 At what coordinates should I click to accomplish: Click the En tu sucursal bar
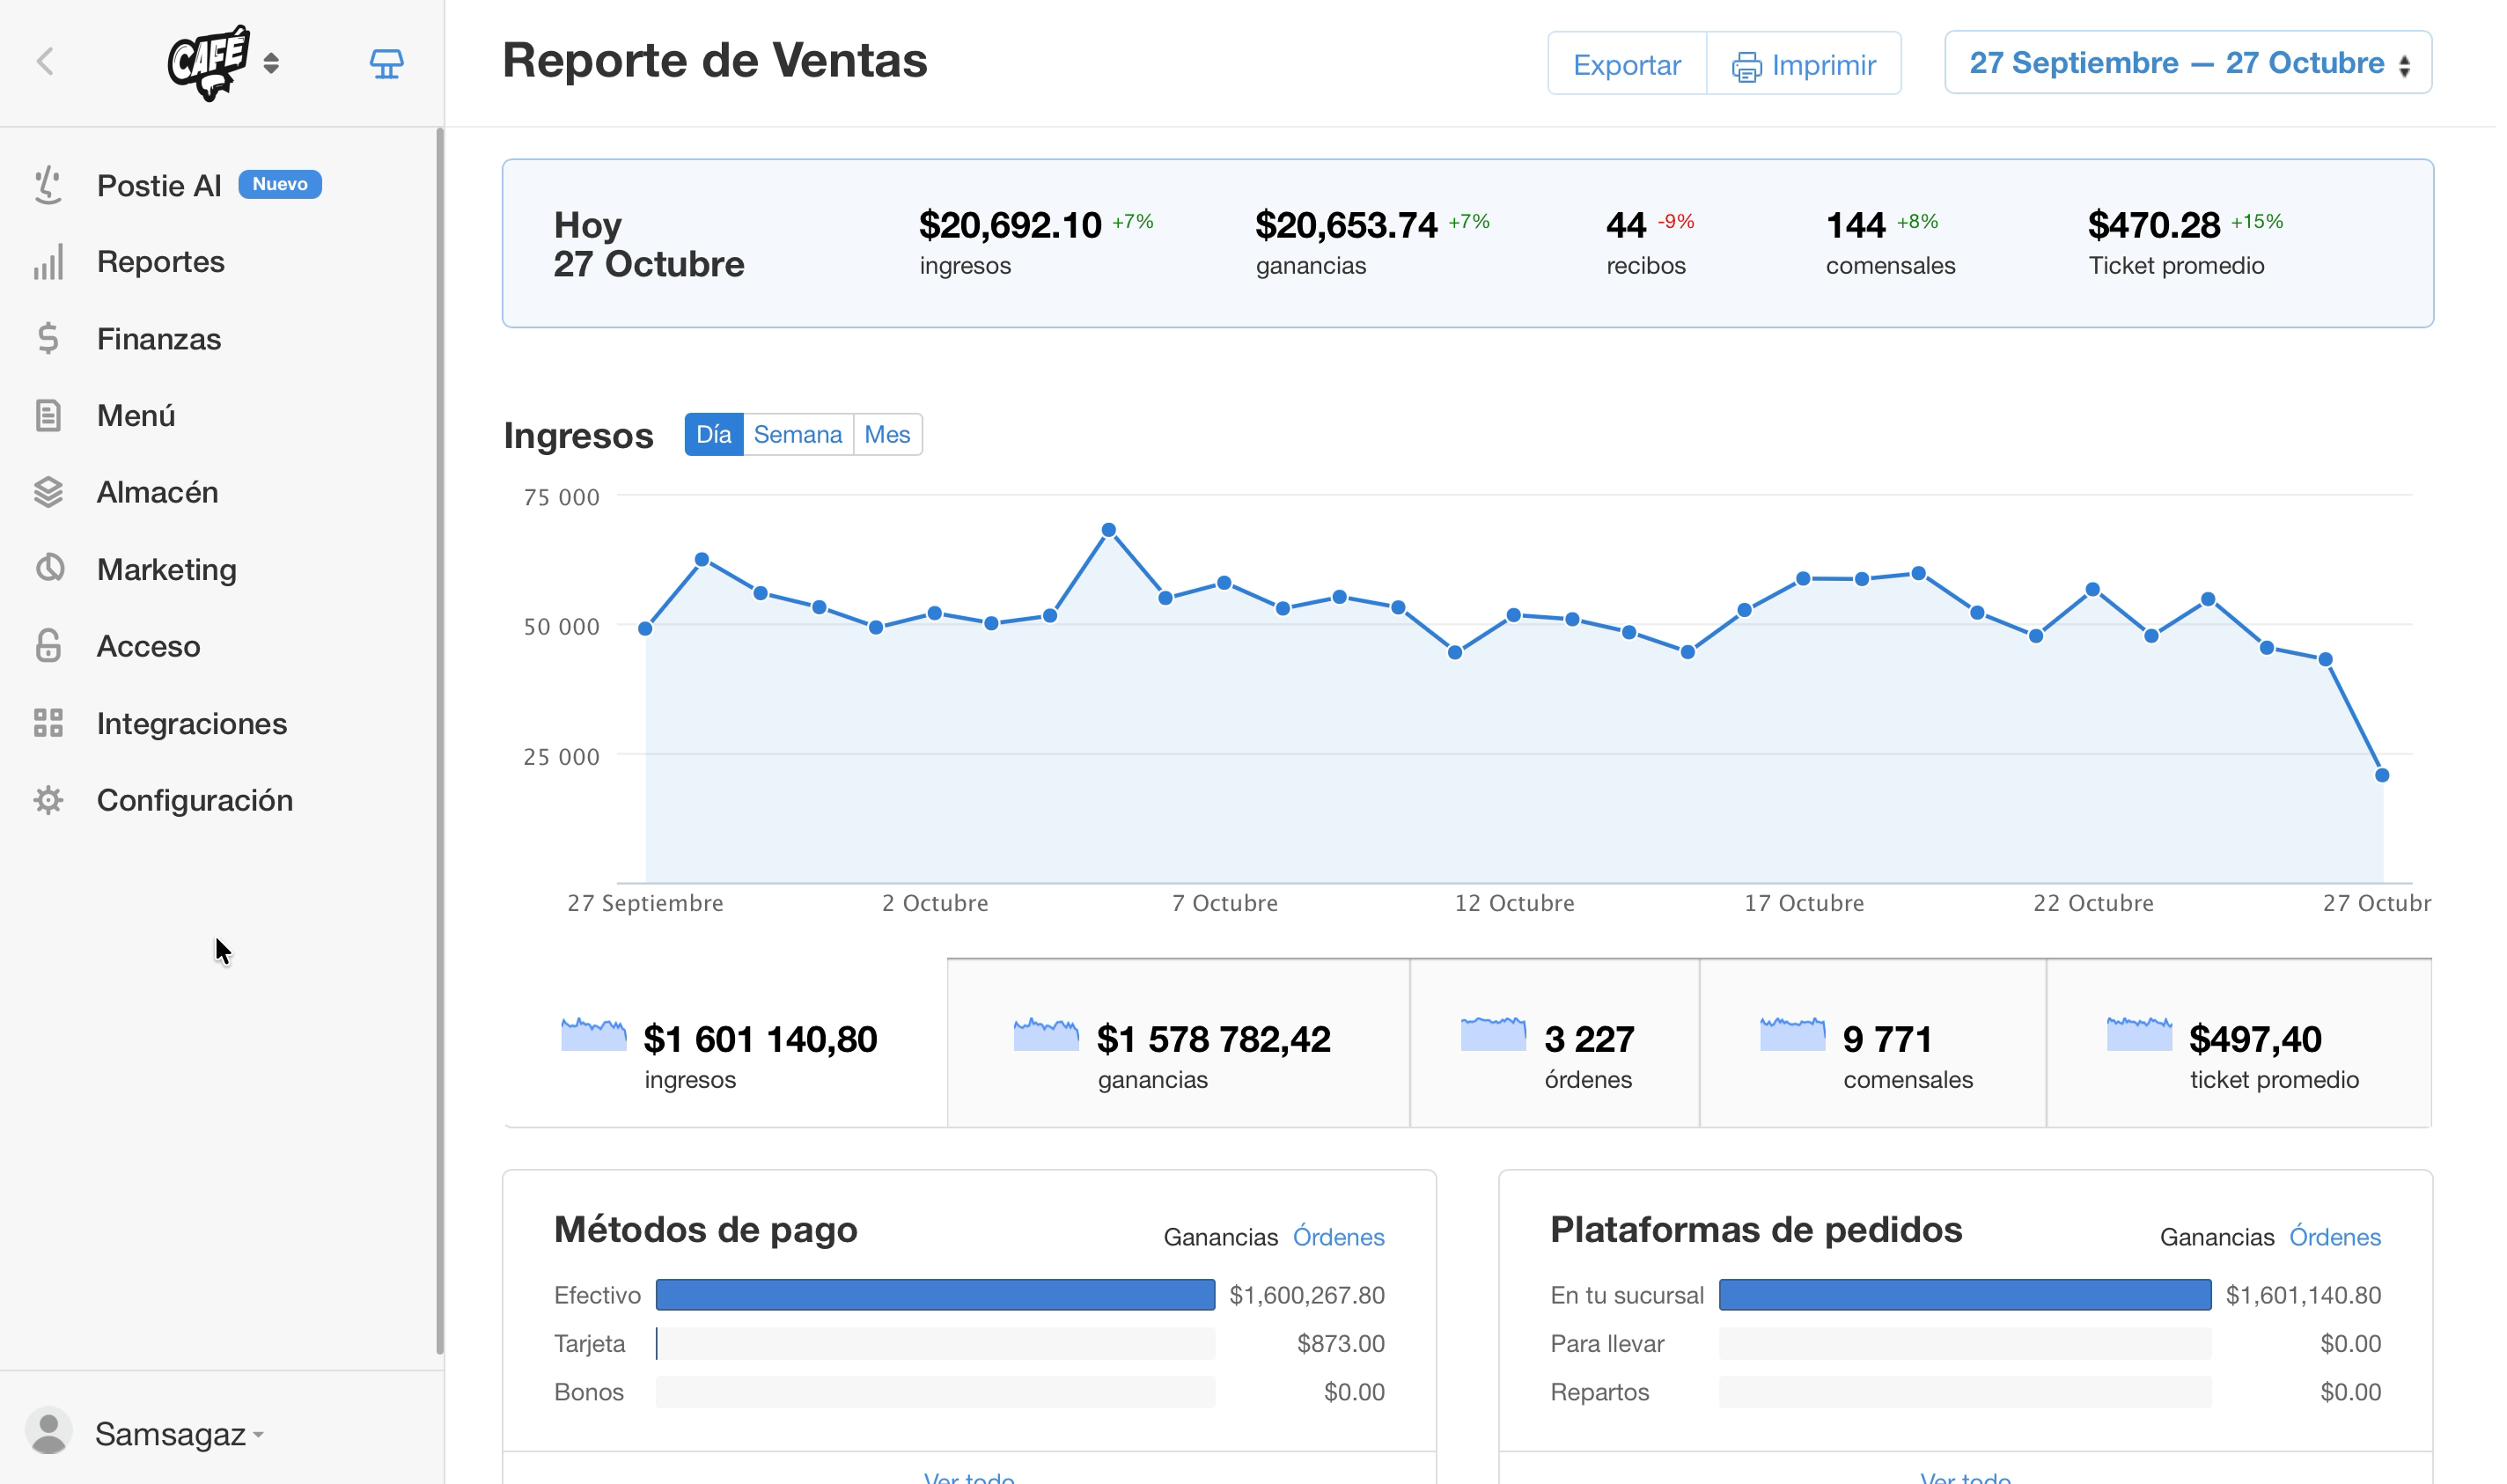point(1965,1295)
